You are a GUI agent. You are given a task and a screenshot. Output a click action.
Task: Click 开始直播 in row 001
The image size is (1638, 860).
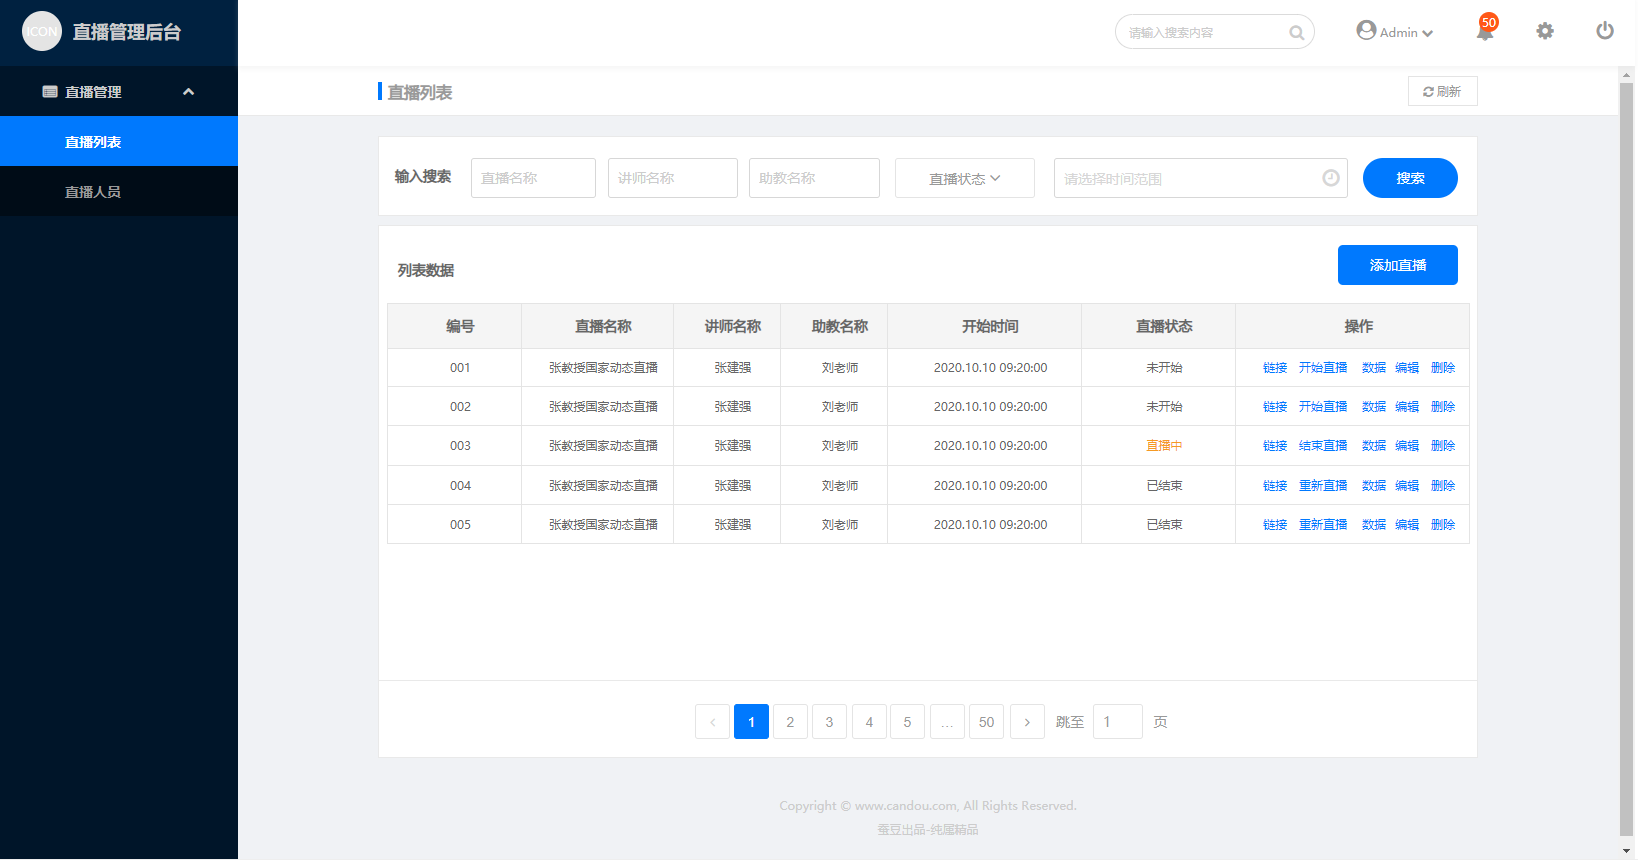point(1323,368)
